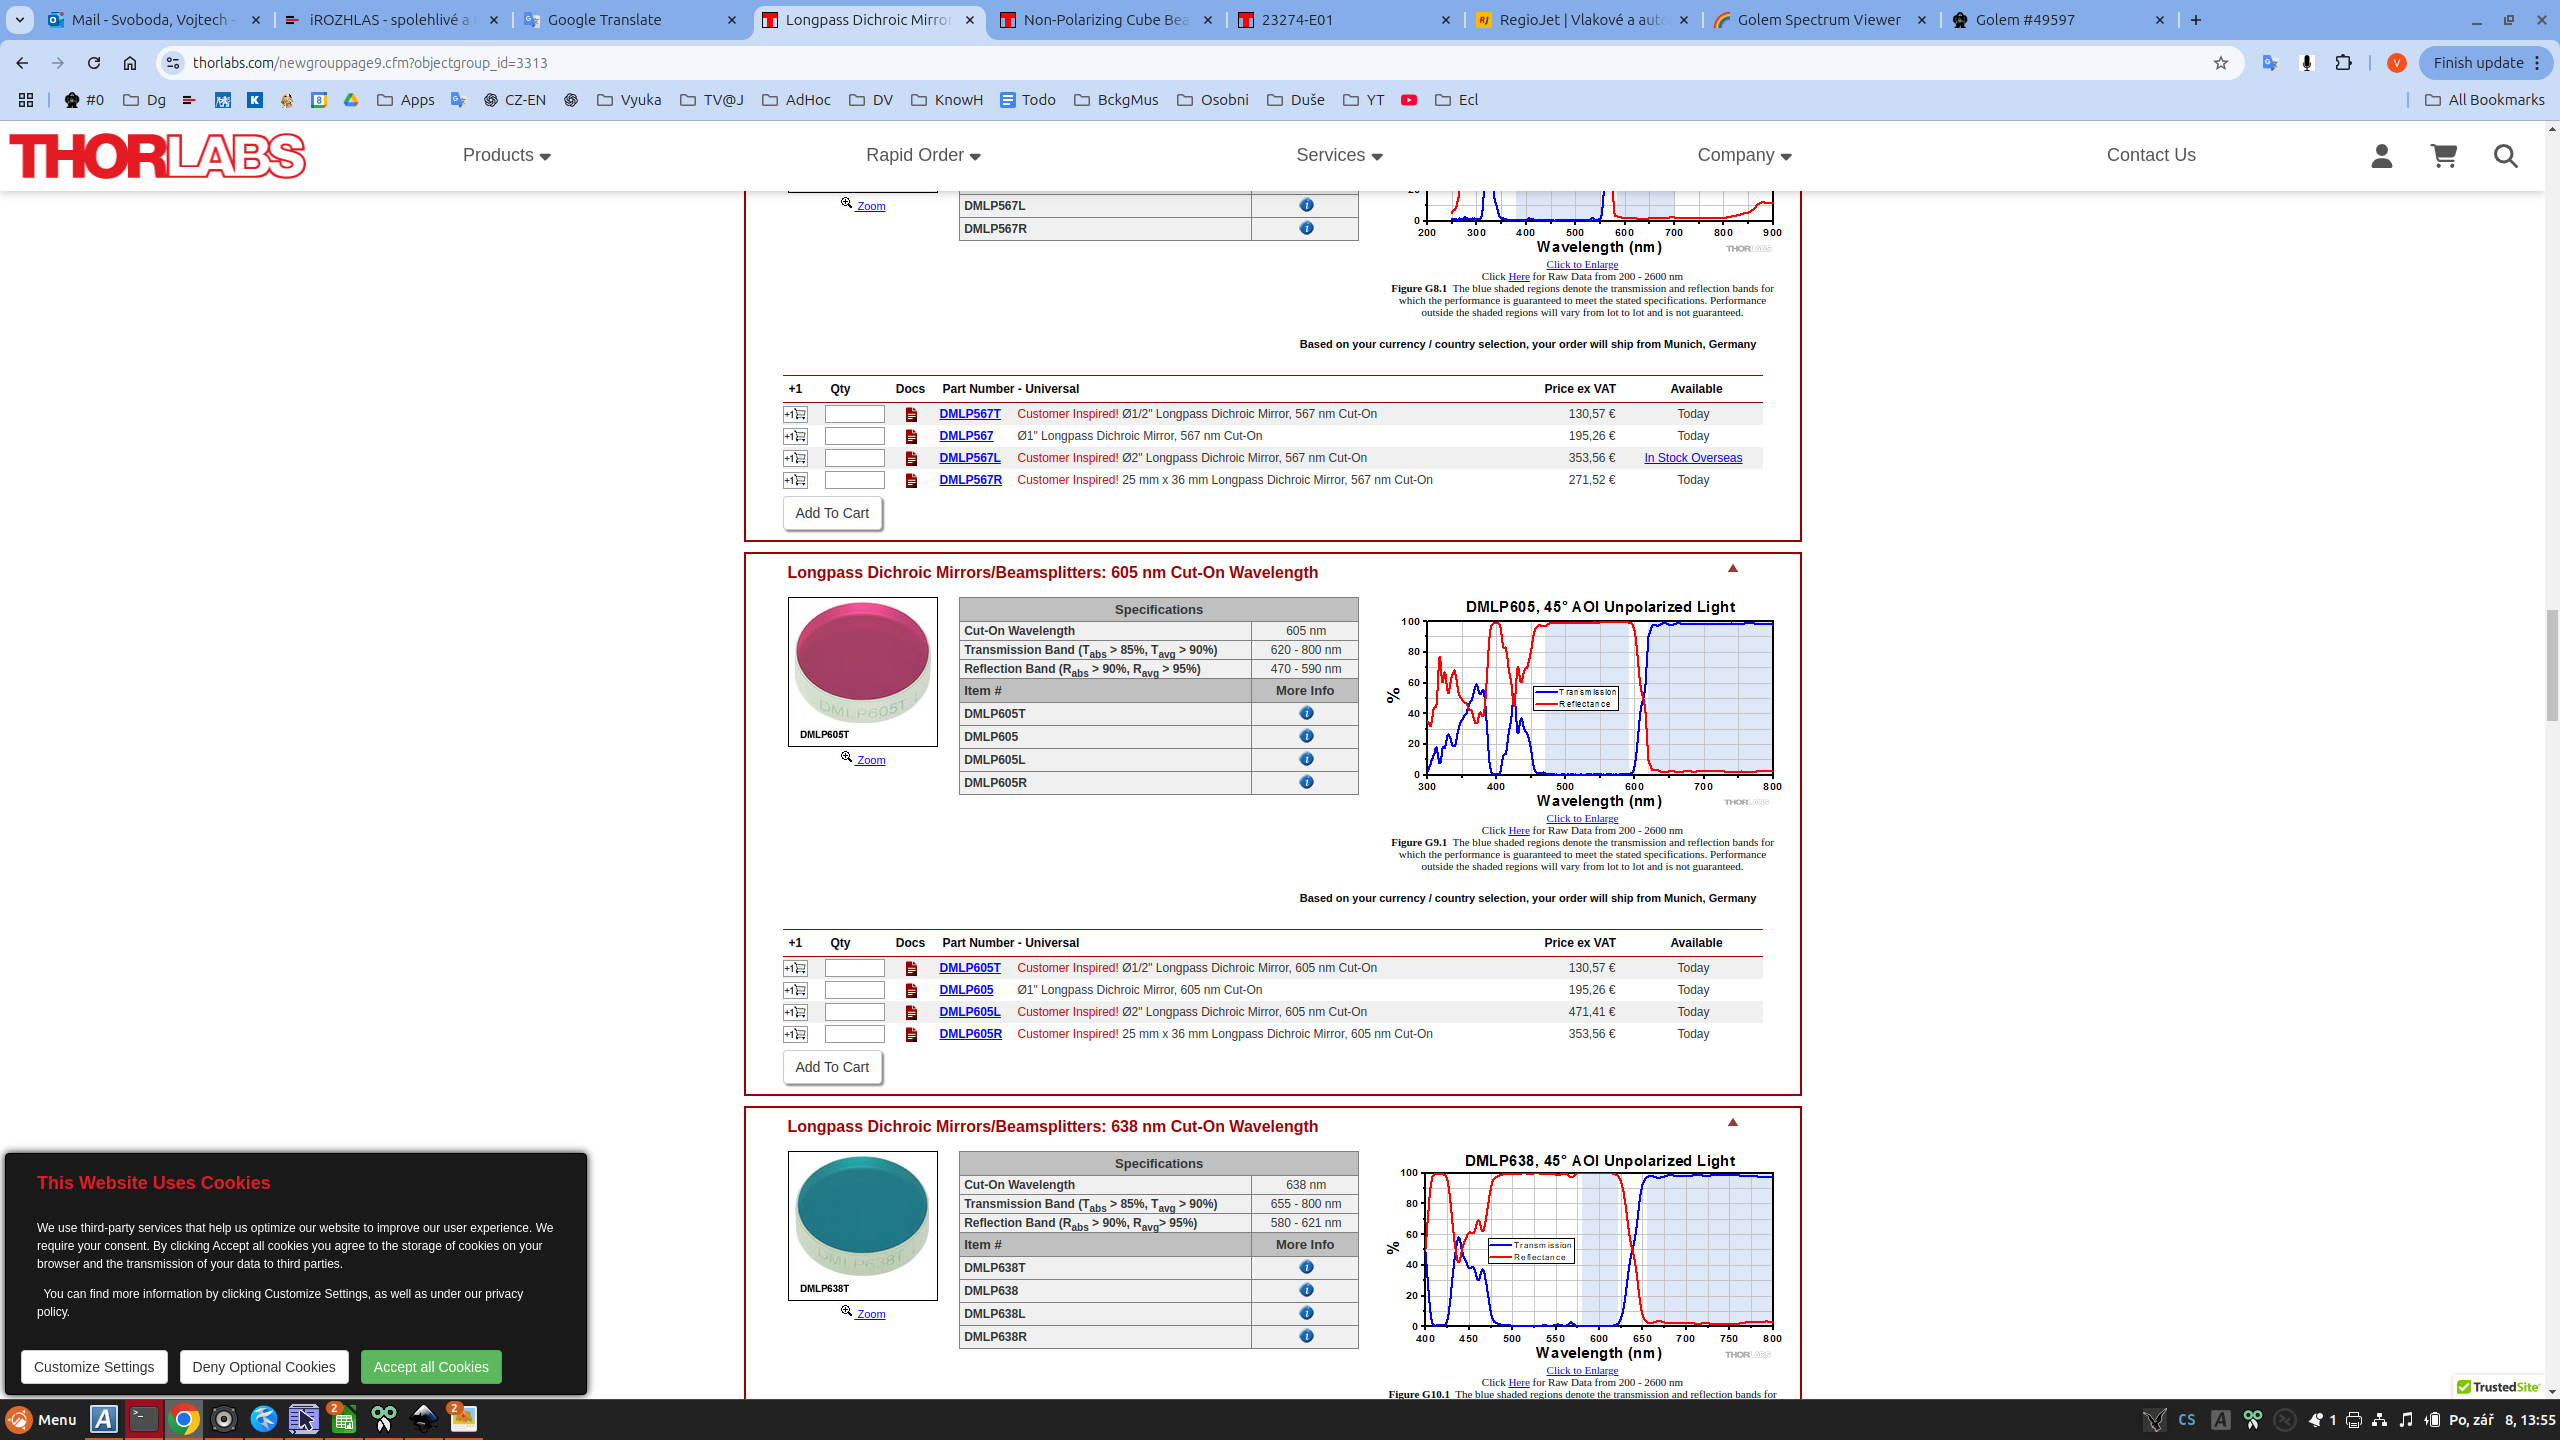The image size is (2560, 1440).
Task: Open the shopping cart icon
Action: point(2443,156)
